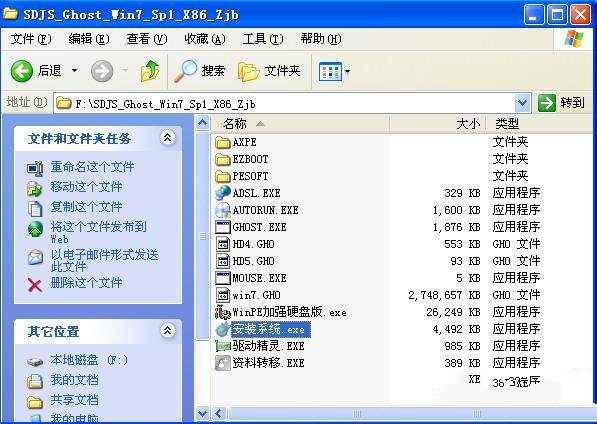Click the title bar folder icon
The image size is (597, 424).
point(10,14)
